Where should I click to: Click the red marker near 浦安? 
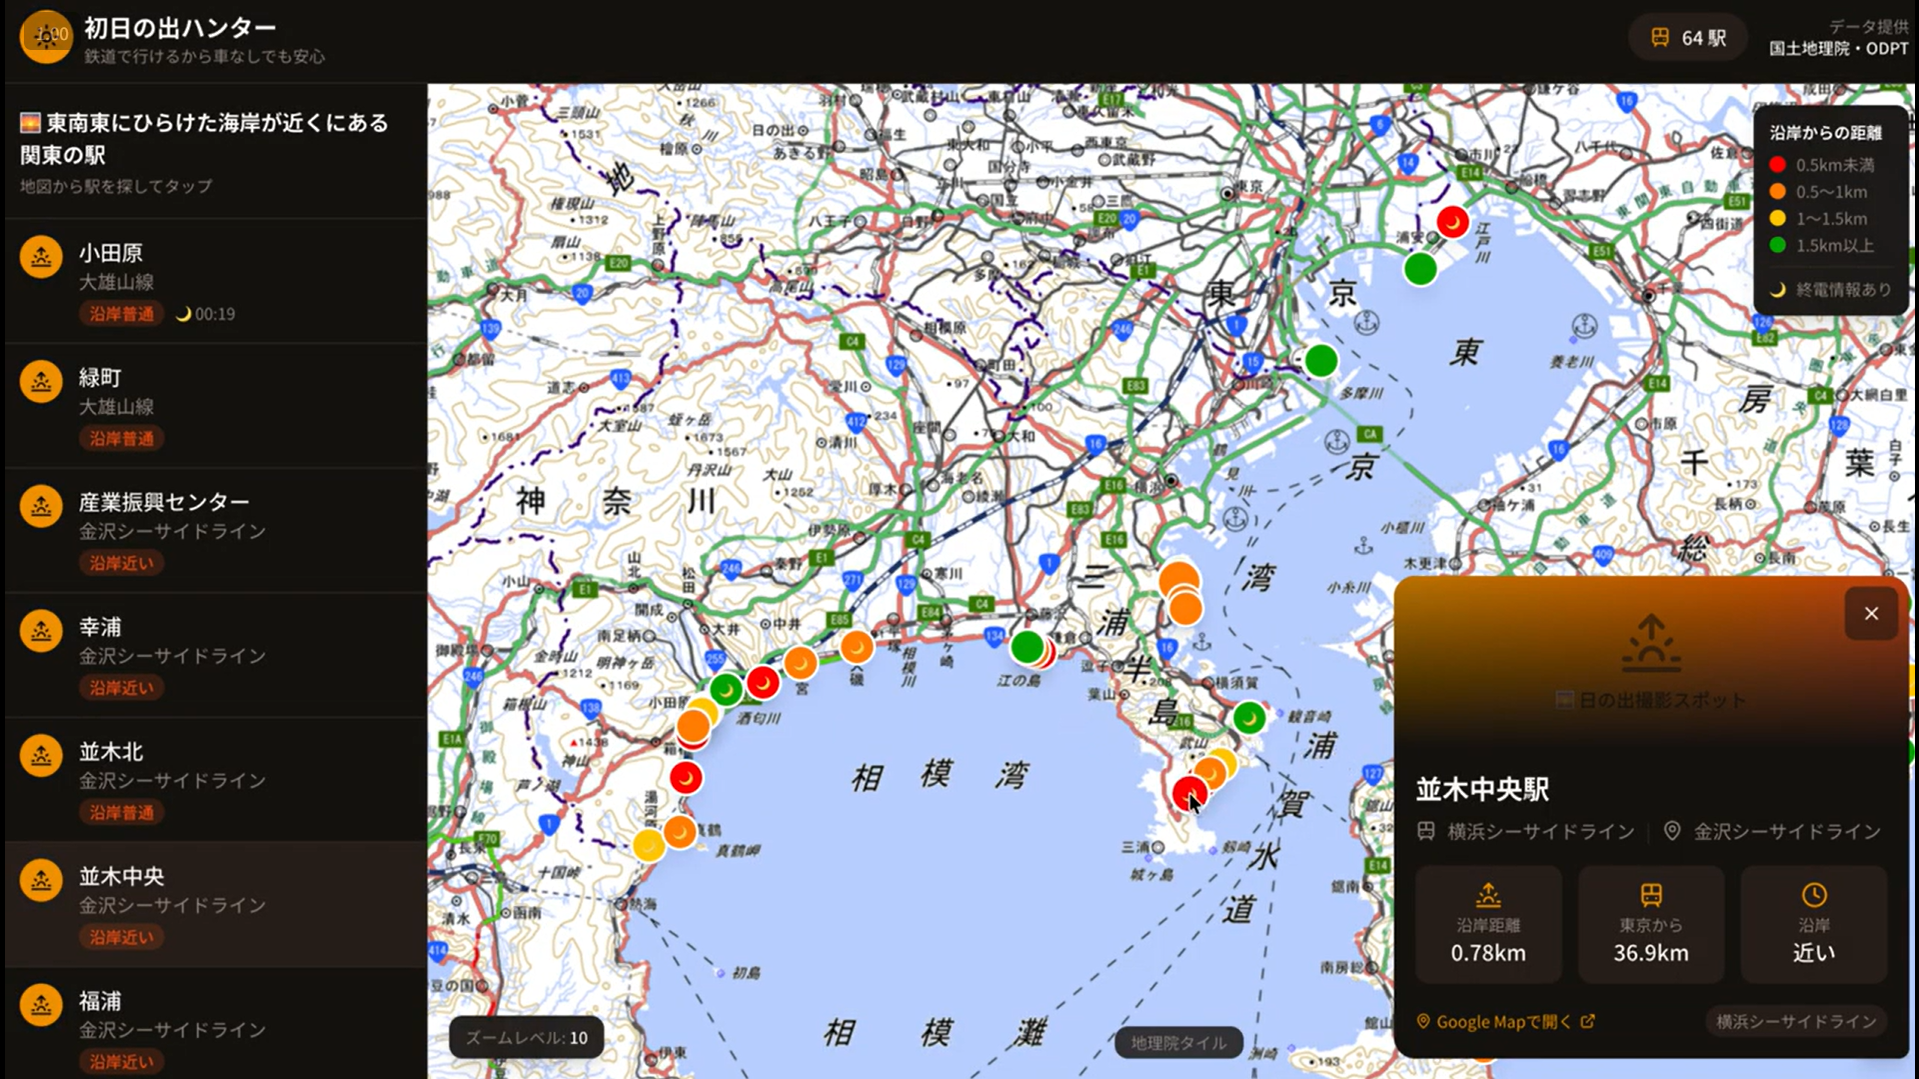point(1452,222)
